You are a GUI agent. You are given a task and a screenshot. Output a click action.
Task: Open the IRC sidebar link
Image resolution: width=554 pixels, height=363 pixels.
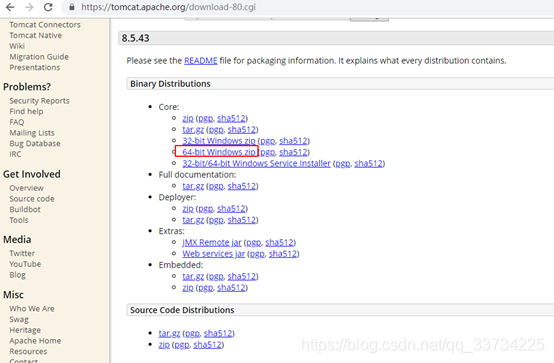(x=15, y=154)
